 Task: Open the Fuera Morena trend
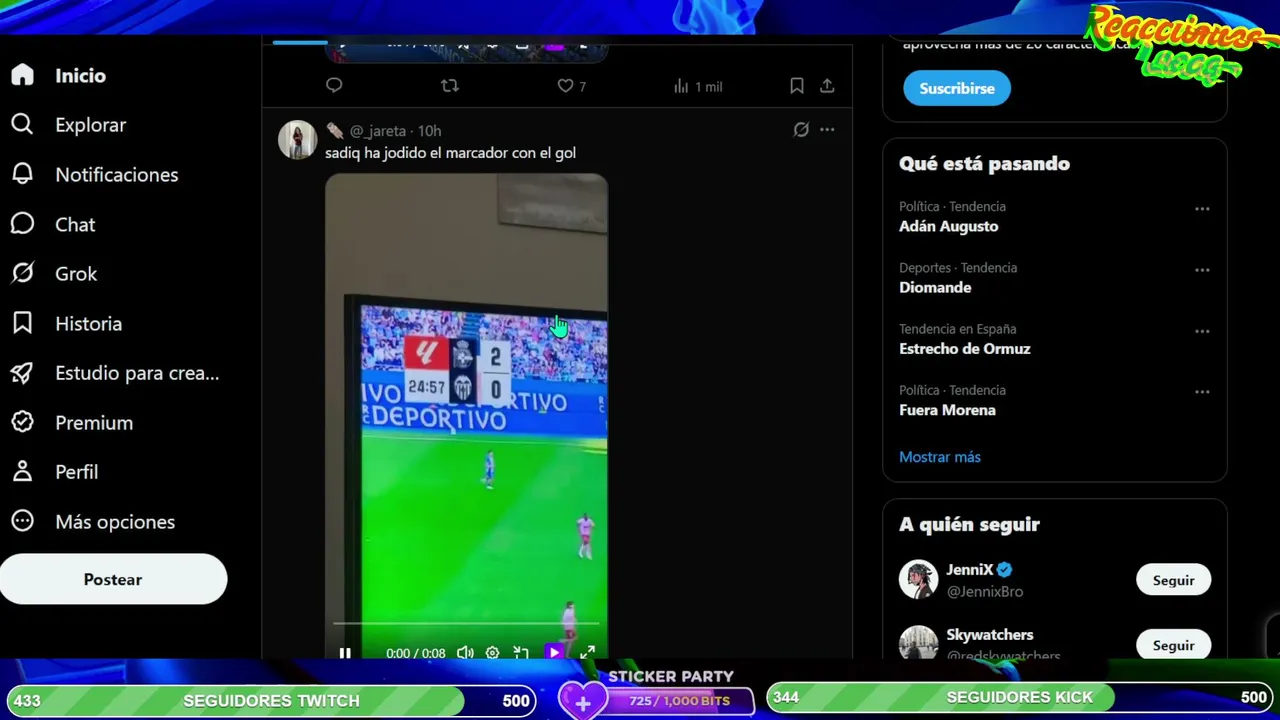click(x=947, y=410)
